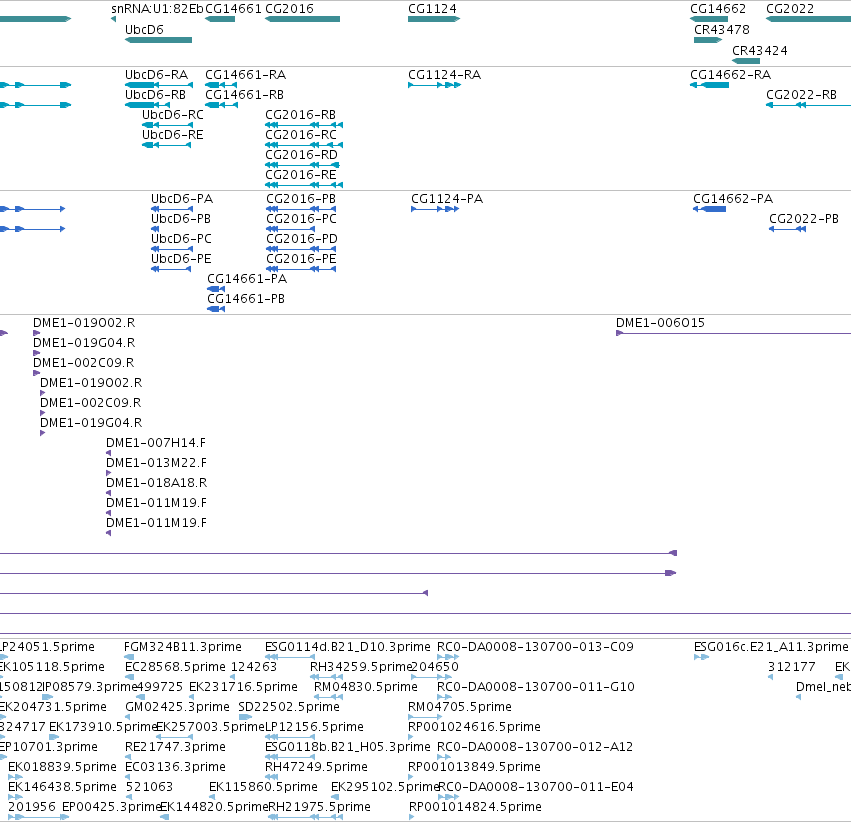851x822 pixels.
Task: Select EST GM02425.3prime
Action: pos(177,707)
